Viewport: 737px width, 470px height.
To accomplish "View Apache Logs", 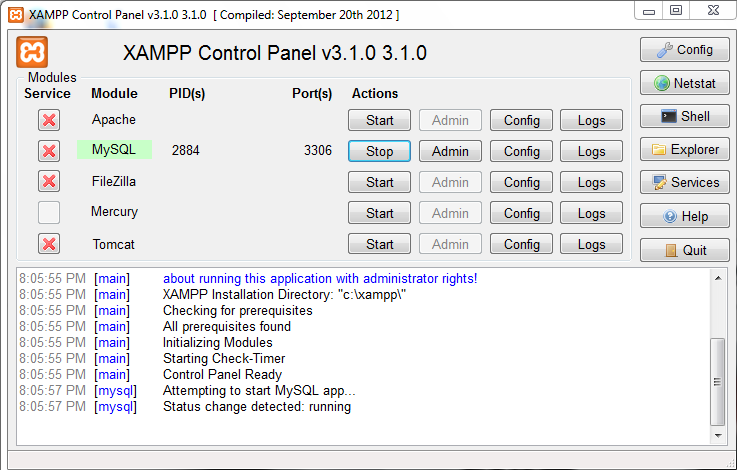I will pos(591,120).
